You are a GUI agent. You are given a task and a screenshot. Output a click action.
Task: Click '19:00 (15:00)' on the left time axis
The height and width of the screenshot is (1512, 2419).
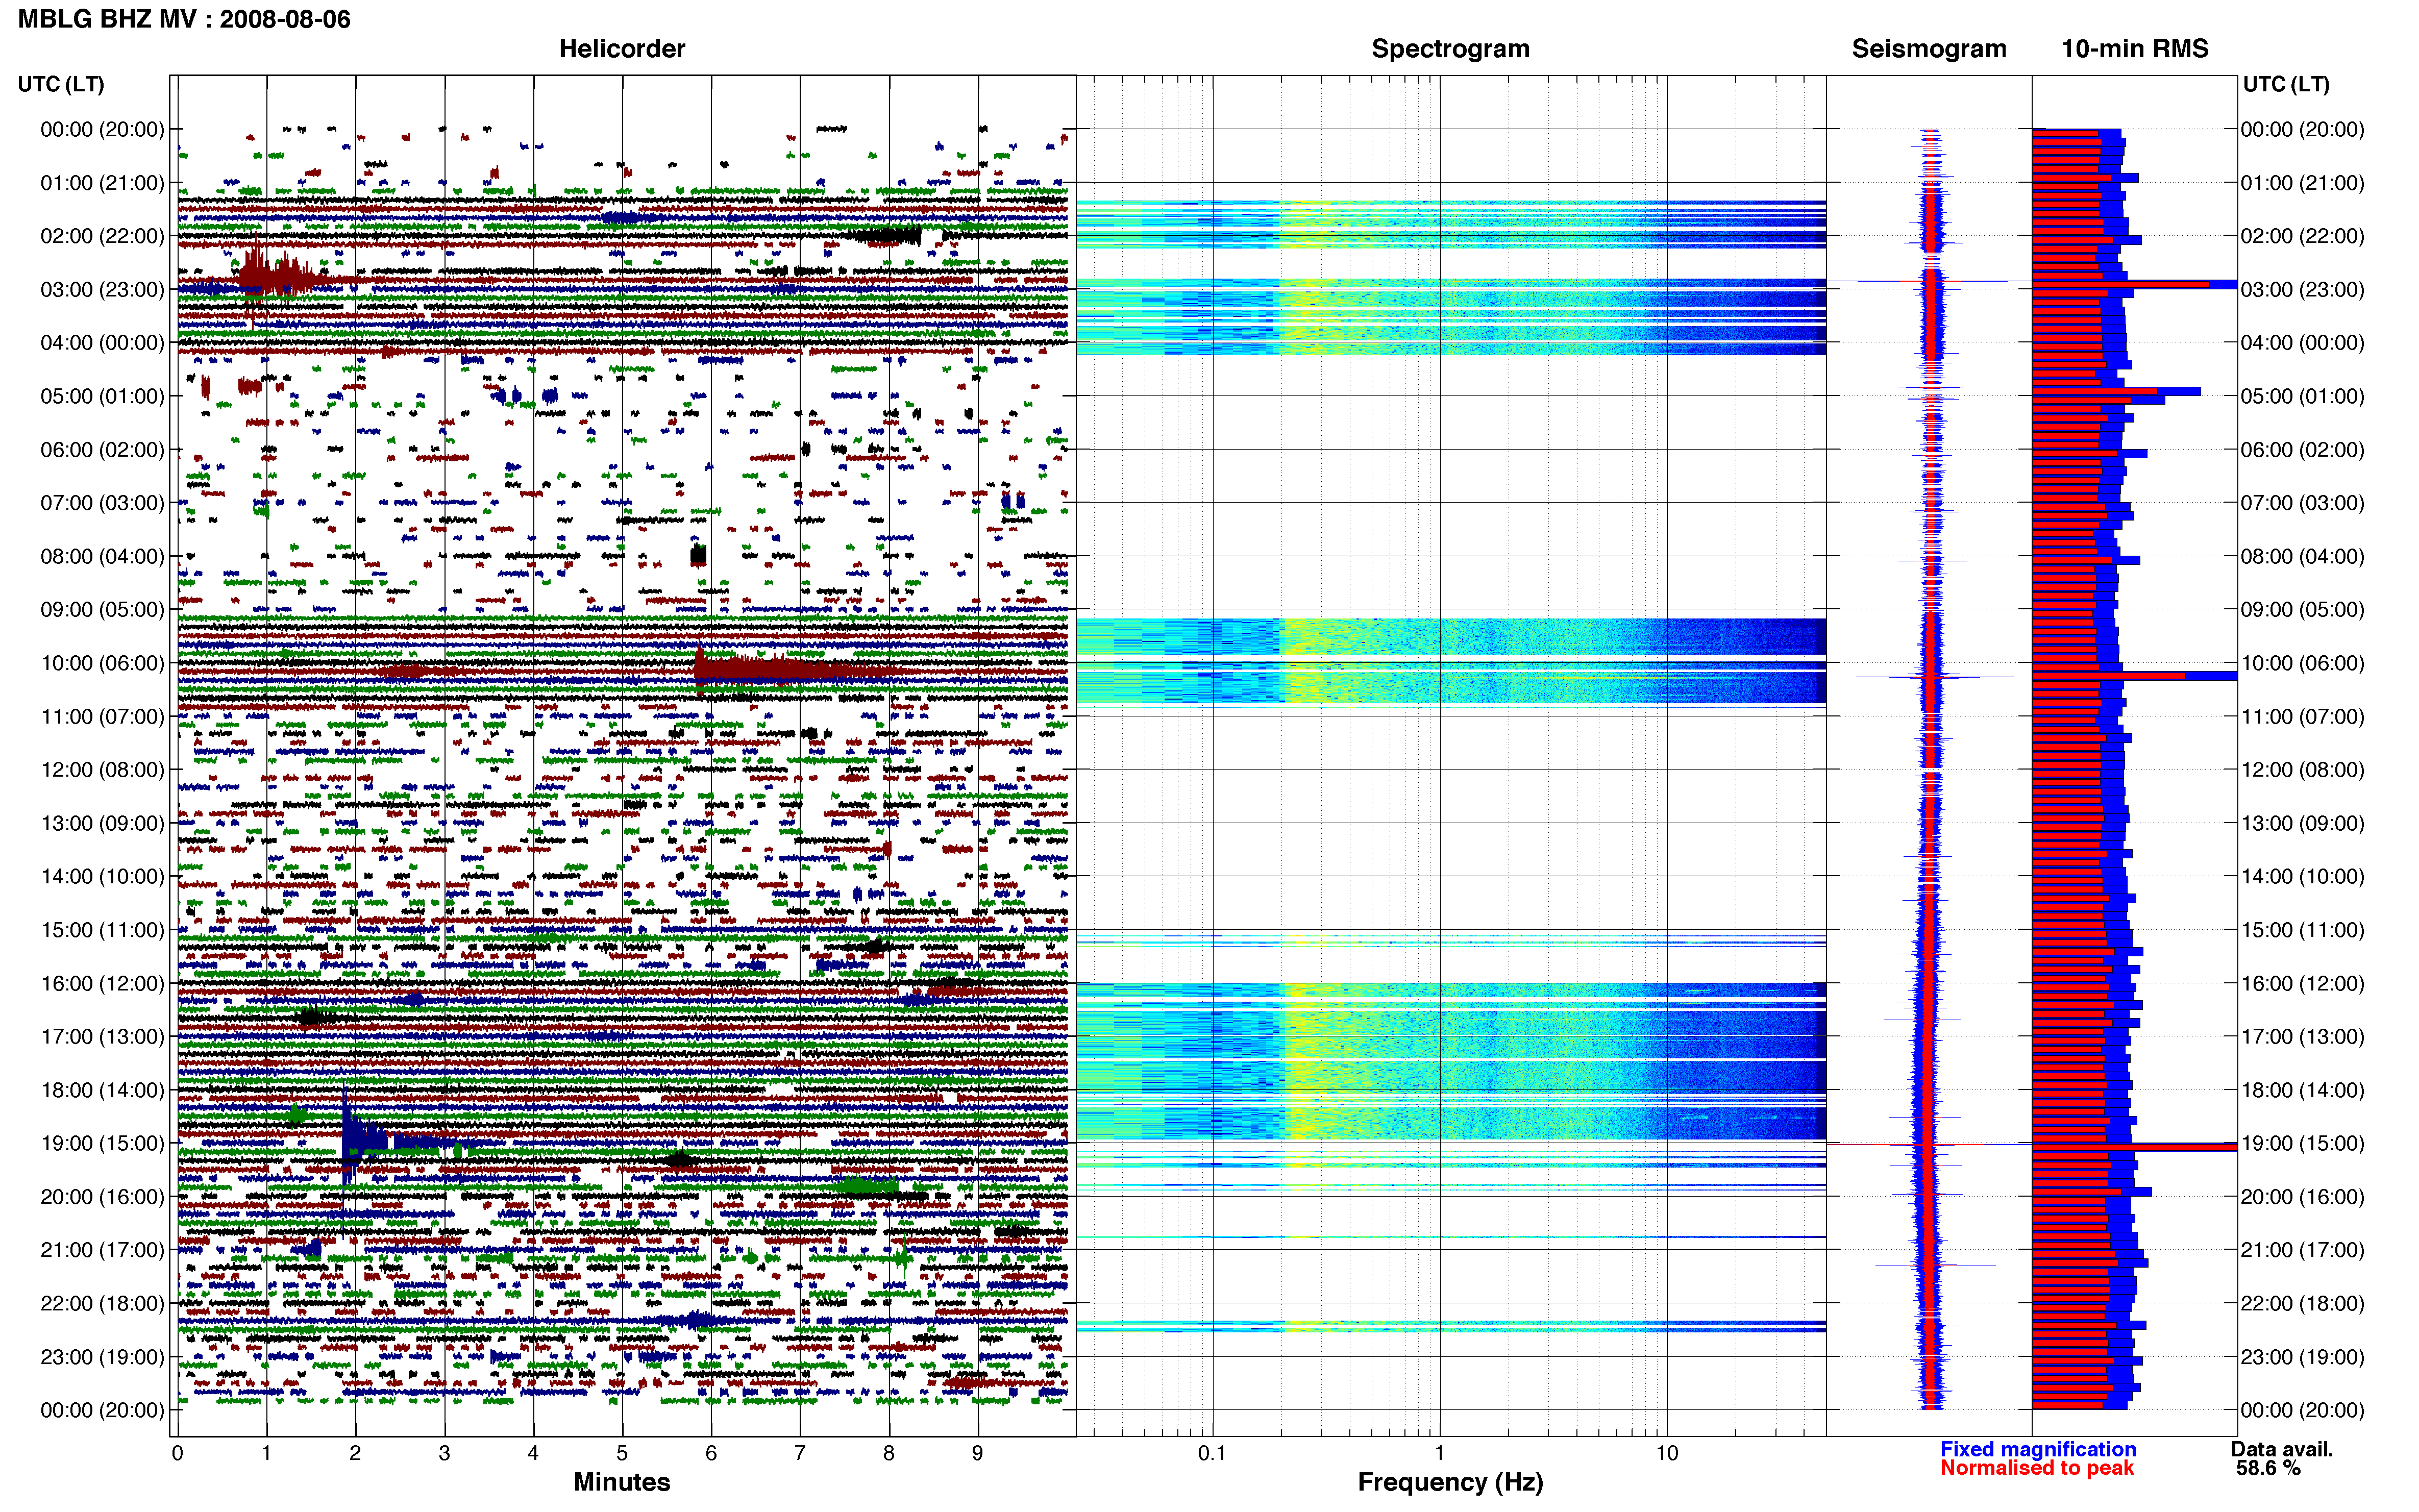tap(102, 1143)
